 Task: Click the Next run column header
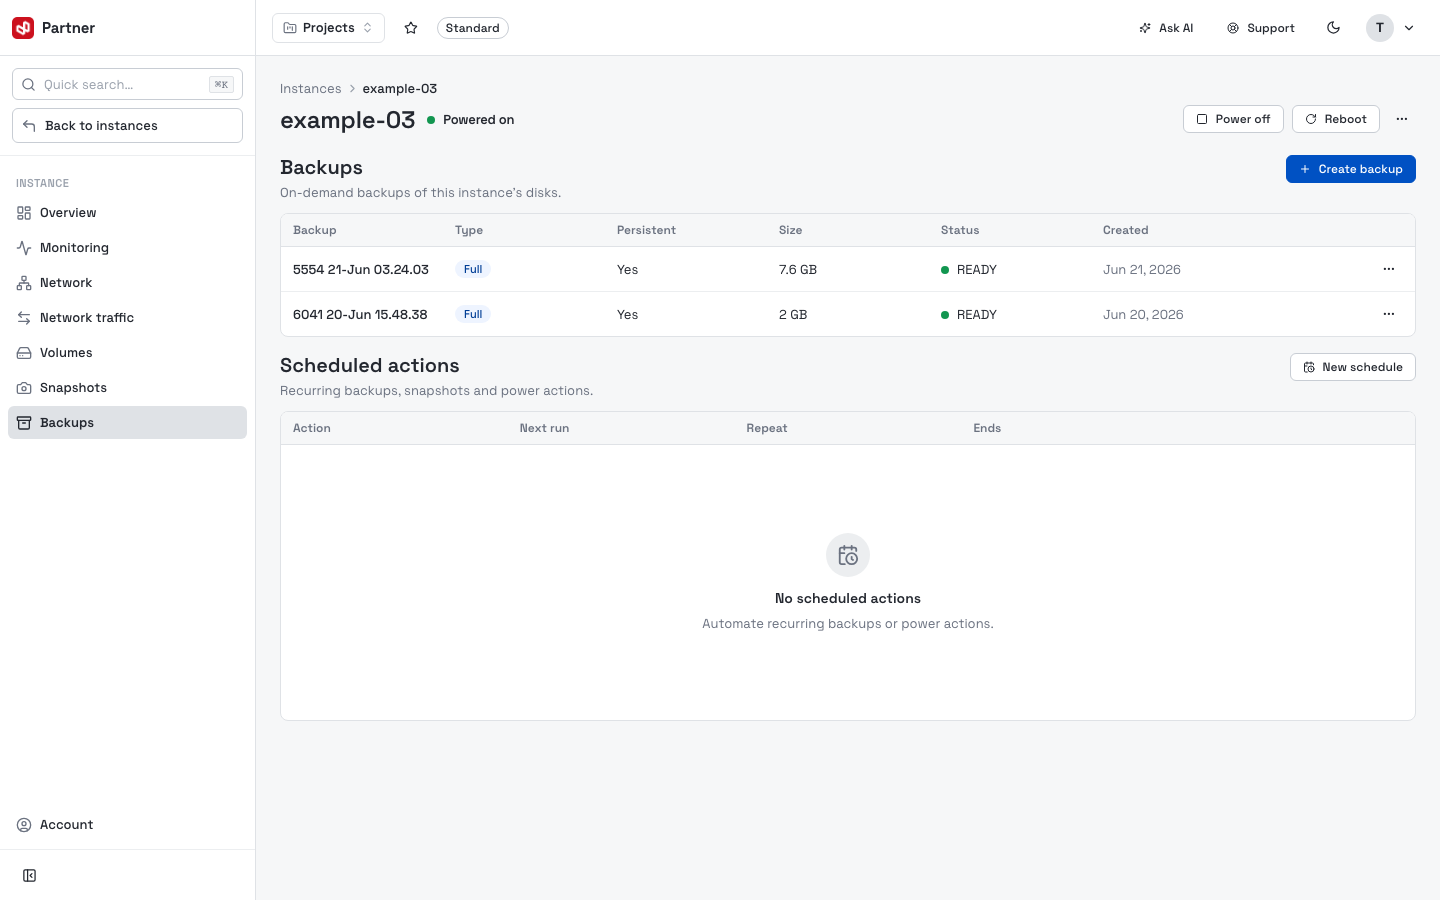pos(544,428)
